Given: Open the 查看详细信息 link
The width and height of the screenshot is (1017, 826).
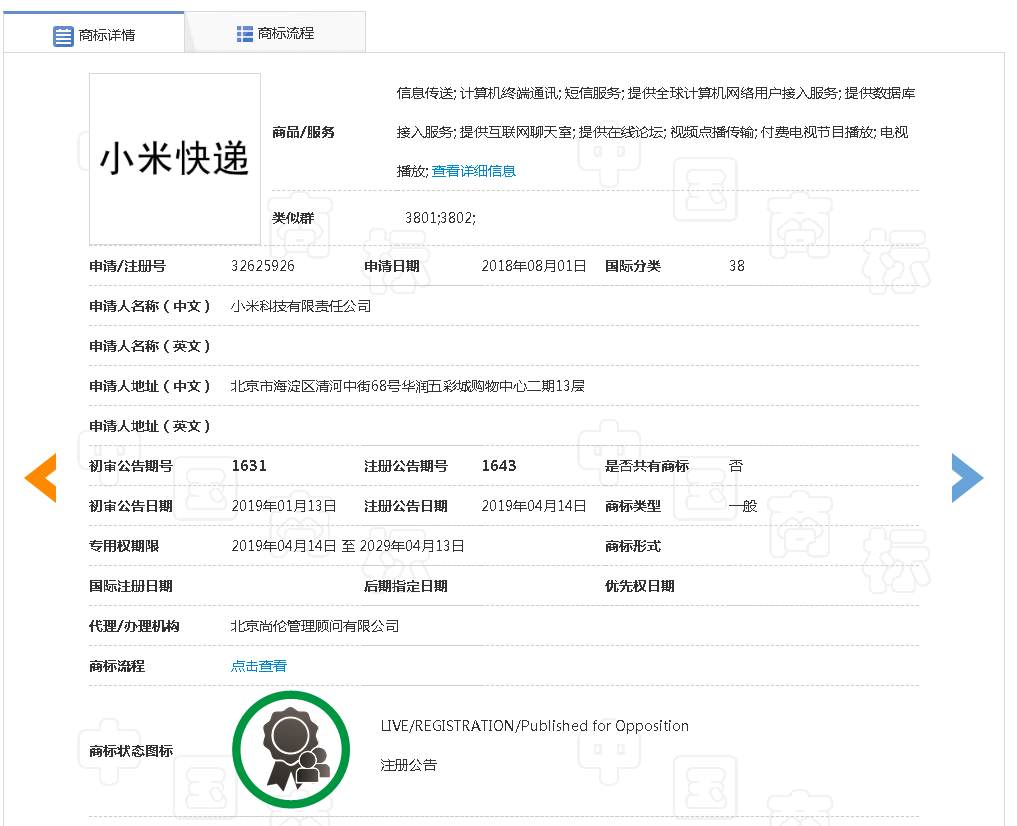Looking at the screenshot, I should (x=473, y=171).
